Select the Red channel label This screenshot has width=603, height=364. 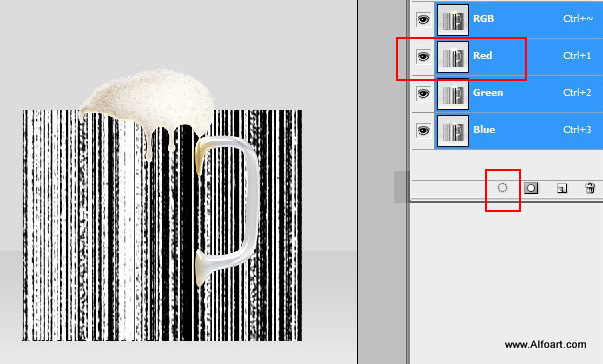coord(483,56)
